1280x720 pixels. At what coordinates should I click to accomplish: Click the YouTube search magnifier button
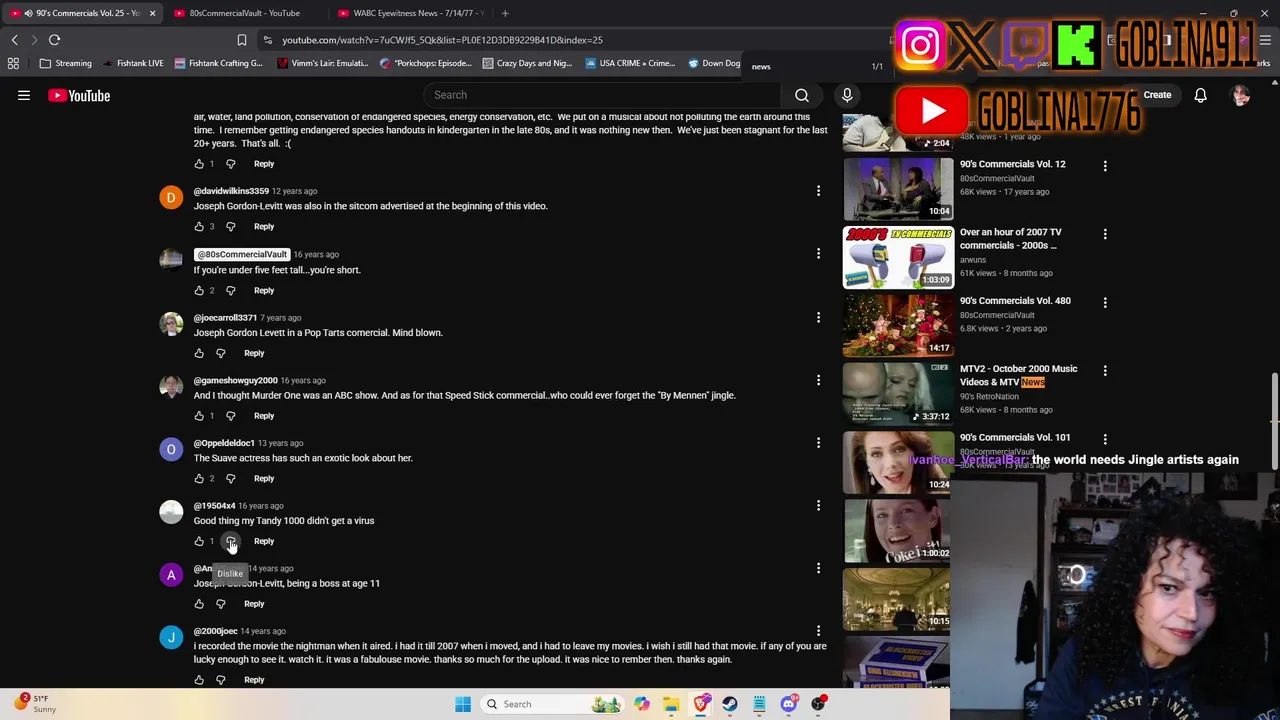802,95
